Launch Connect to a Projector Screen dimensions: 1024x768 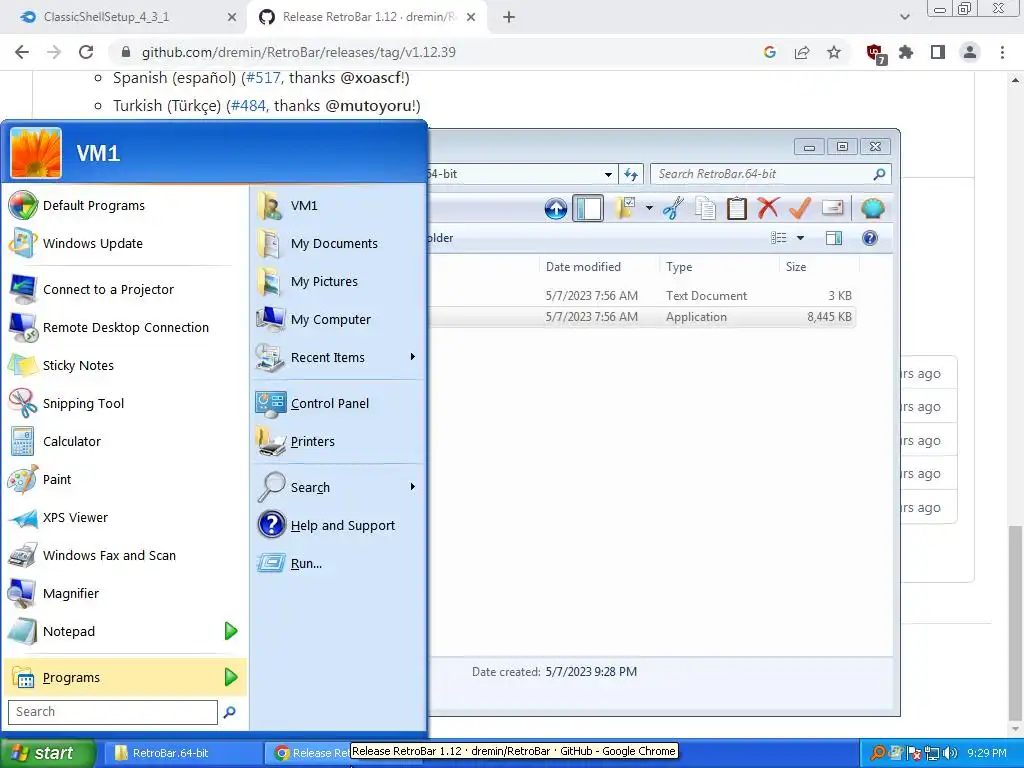pyautogui.click(x=124, y=289)
